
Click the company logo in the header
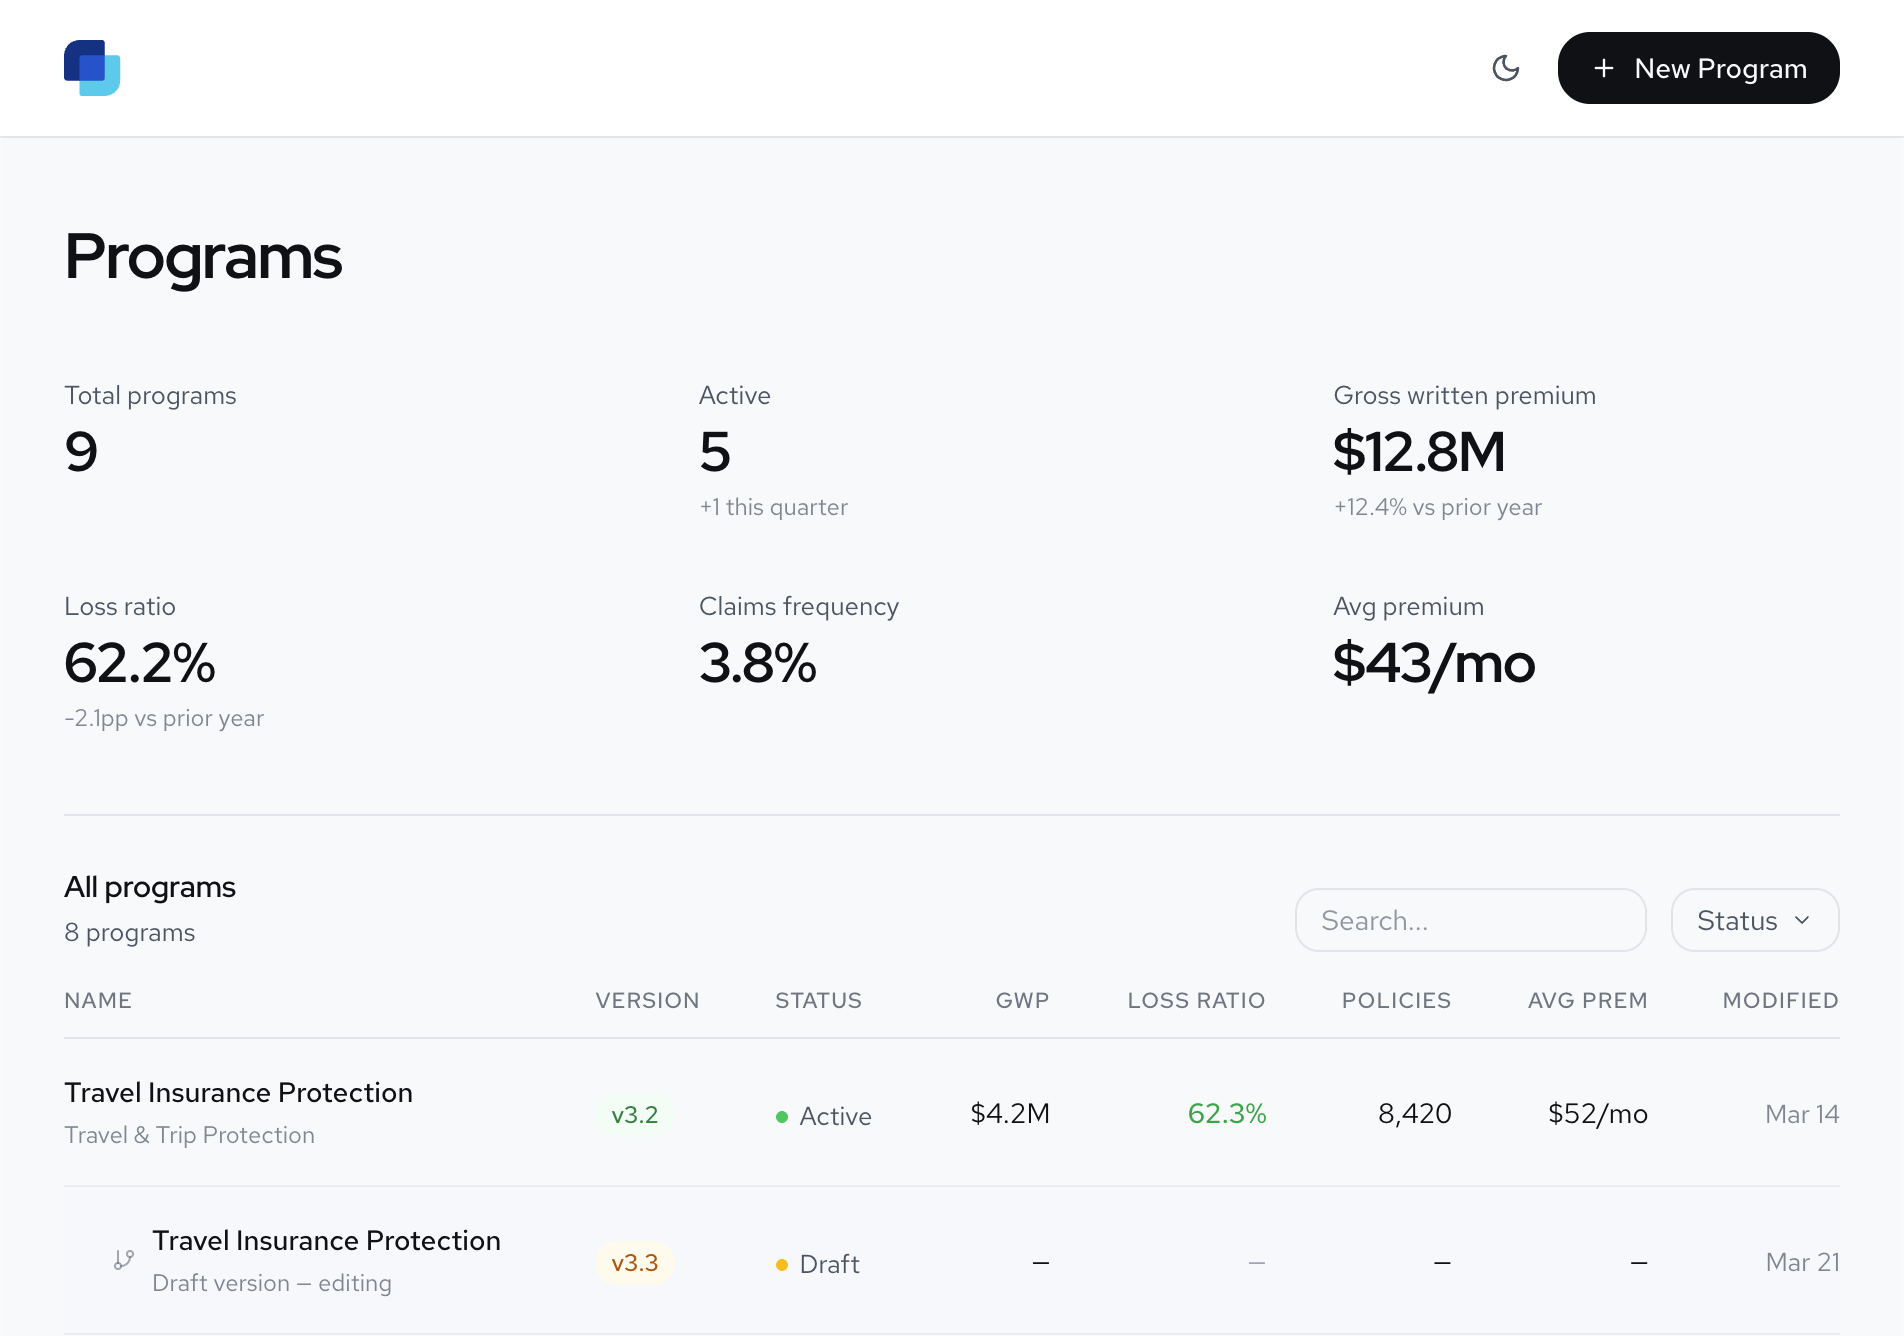point(91,68)
